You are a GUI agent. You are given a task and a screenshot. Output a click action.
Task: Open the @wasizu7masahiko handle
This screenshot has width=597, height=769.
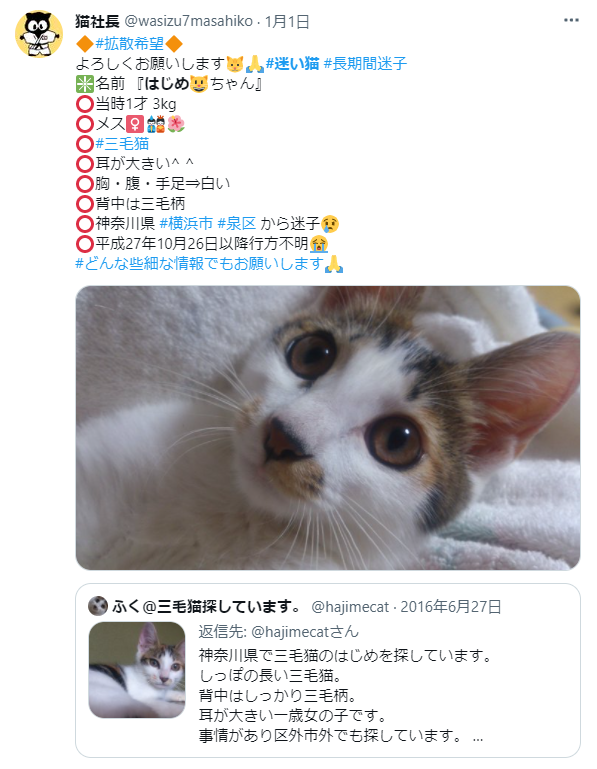point(188,22)
